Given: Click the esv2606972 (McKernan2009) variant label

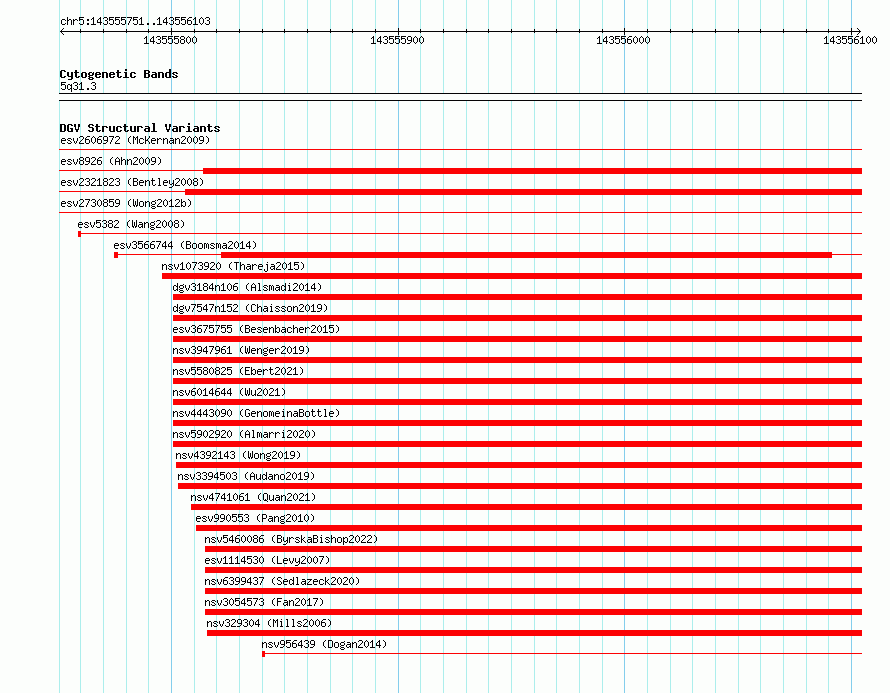Looking at the screenshot, I should (x=135, y=140).
